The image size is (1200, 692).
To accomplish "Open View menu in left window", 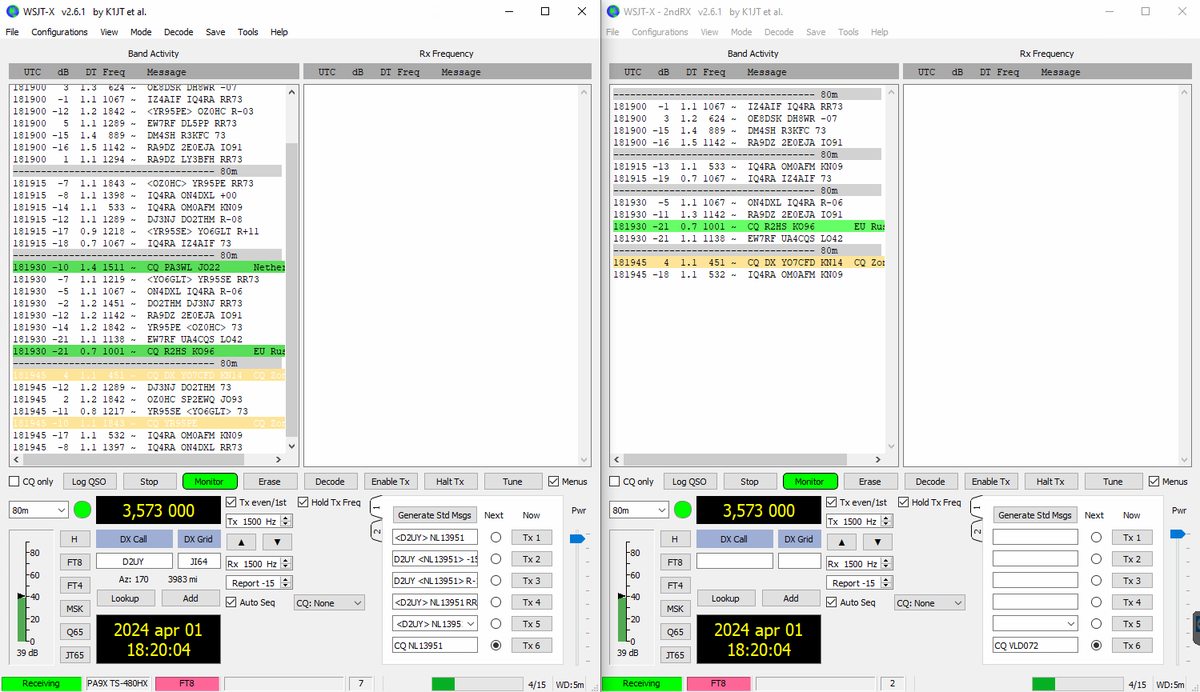I will [x=109, y=32].
